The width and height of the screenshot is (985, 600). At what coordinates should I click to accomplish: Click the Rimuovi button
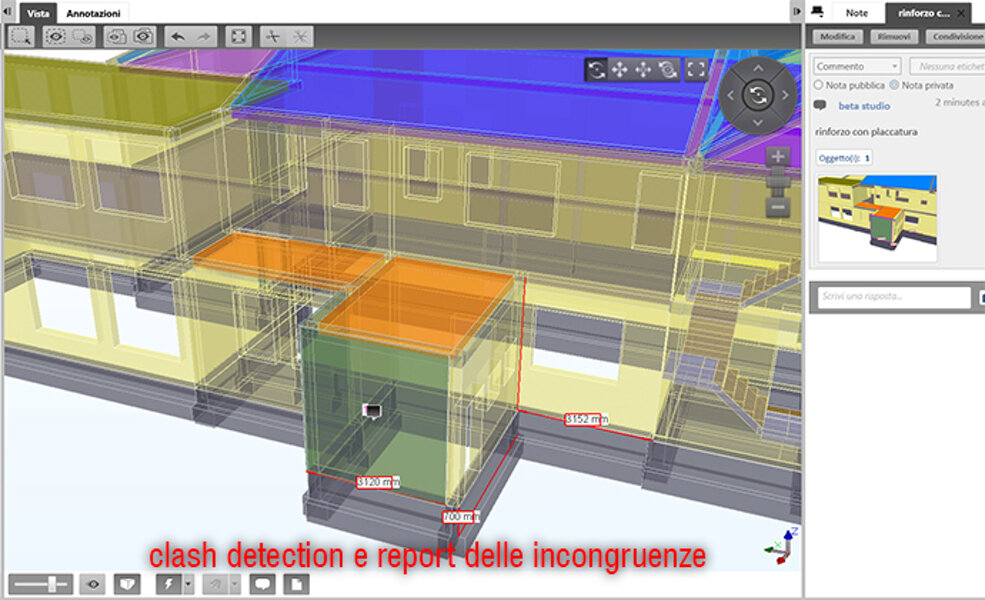(x=893, y=37)
